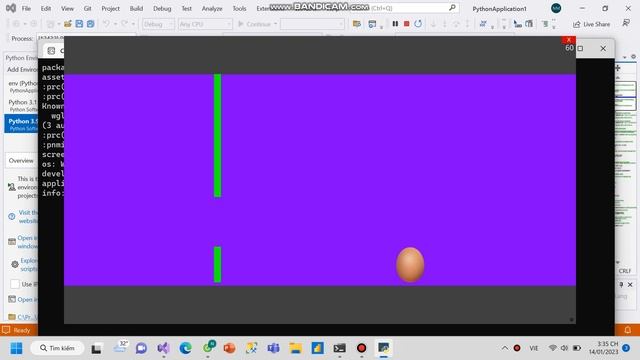The height and width of the screenshot is (360, 640).
Task: Open the Tools menu
Action: coord(239,8)
